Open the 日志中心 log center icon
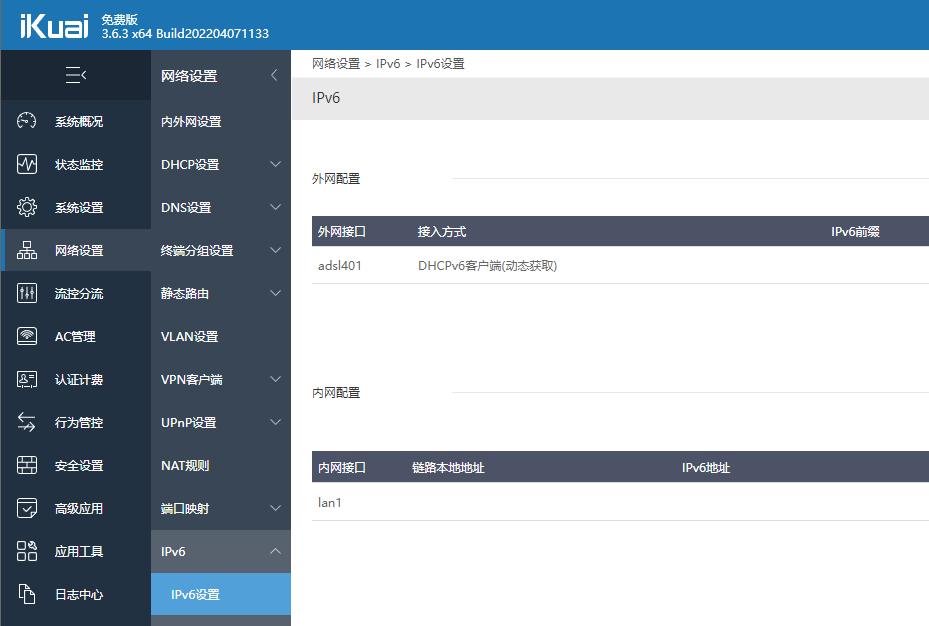929x626 pixels. 28,594
